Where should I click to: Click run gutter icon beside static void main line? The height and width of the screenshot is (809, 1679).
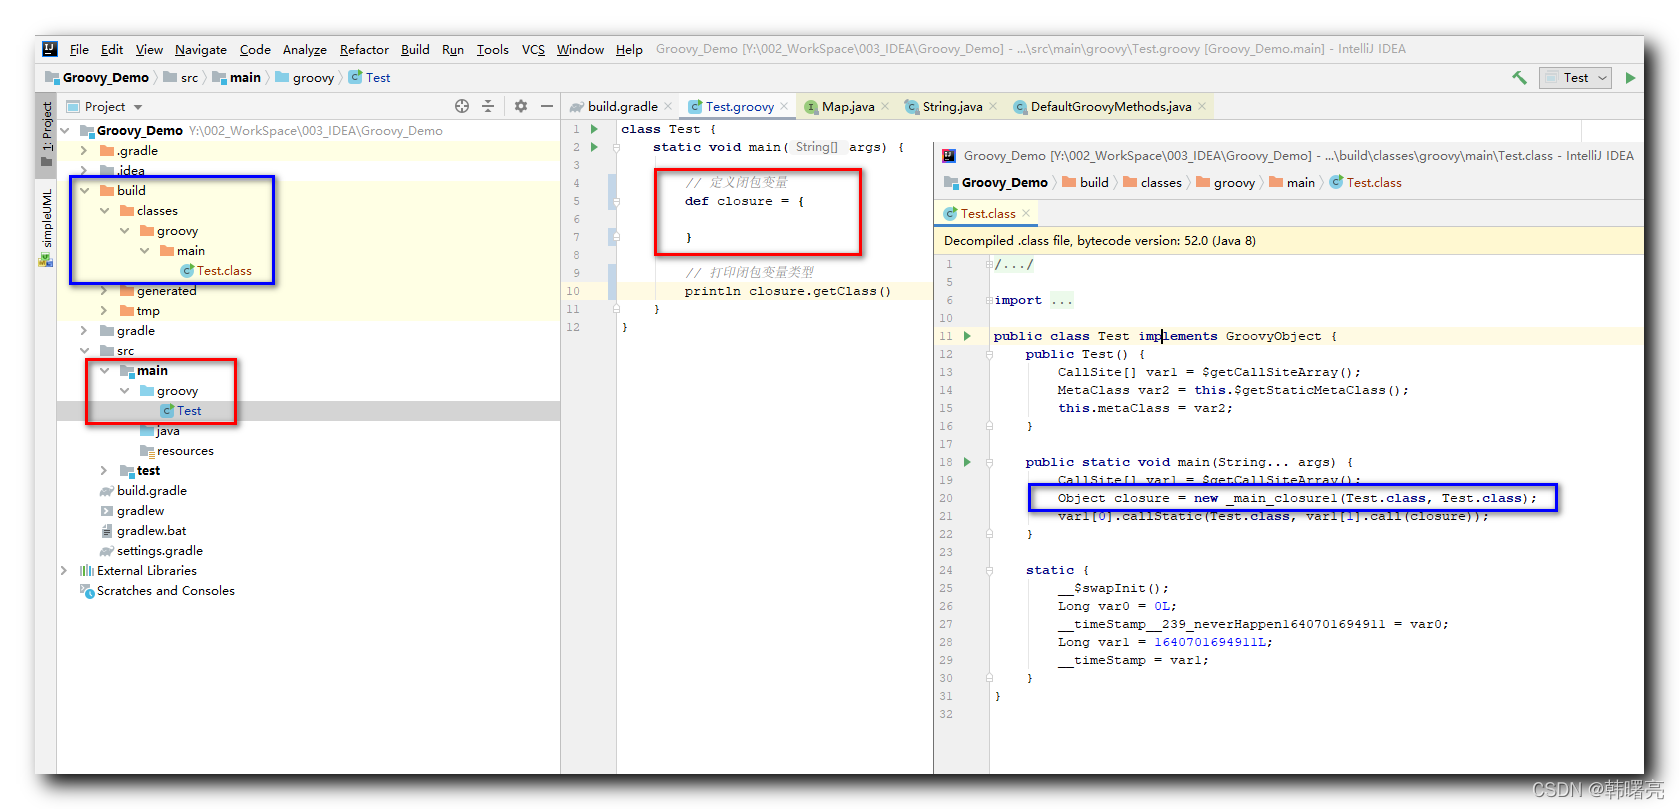[595, 147]
